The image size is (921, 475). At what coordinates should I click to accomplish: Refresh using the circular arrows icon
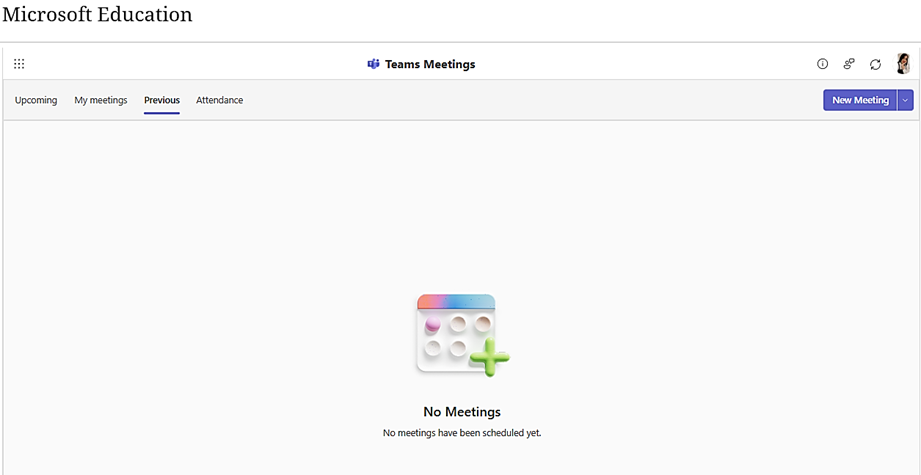(x=875, y=65)
